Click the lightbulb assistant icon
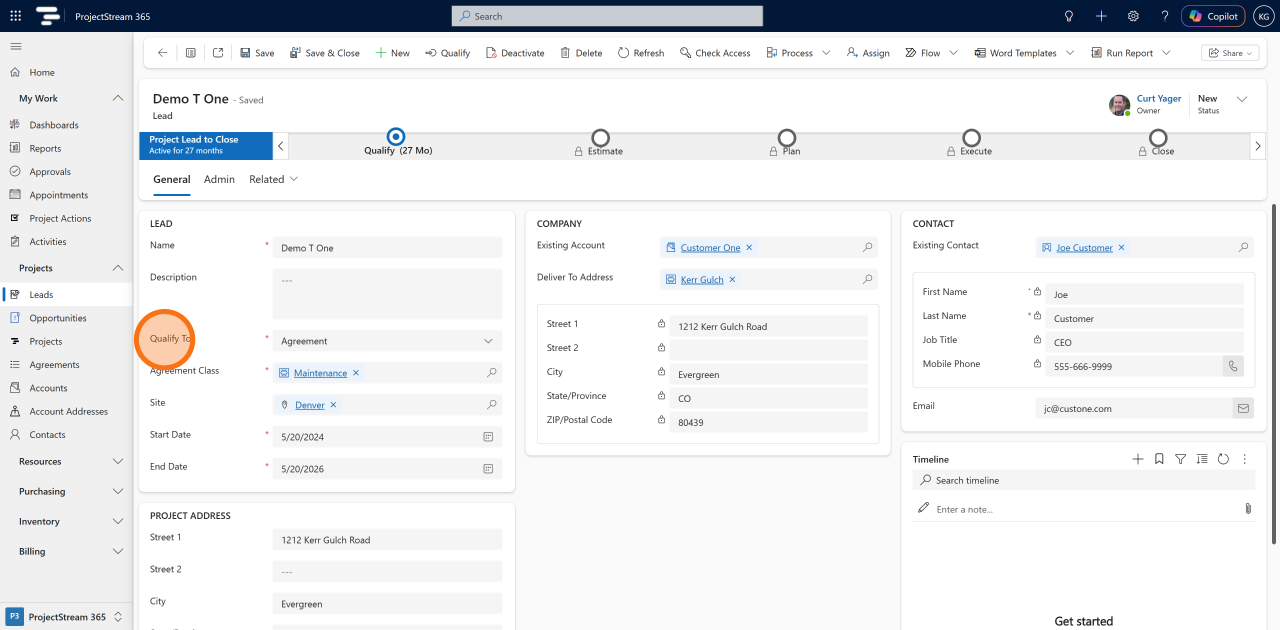 click(1069, 16)
